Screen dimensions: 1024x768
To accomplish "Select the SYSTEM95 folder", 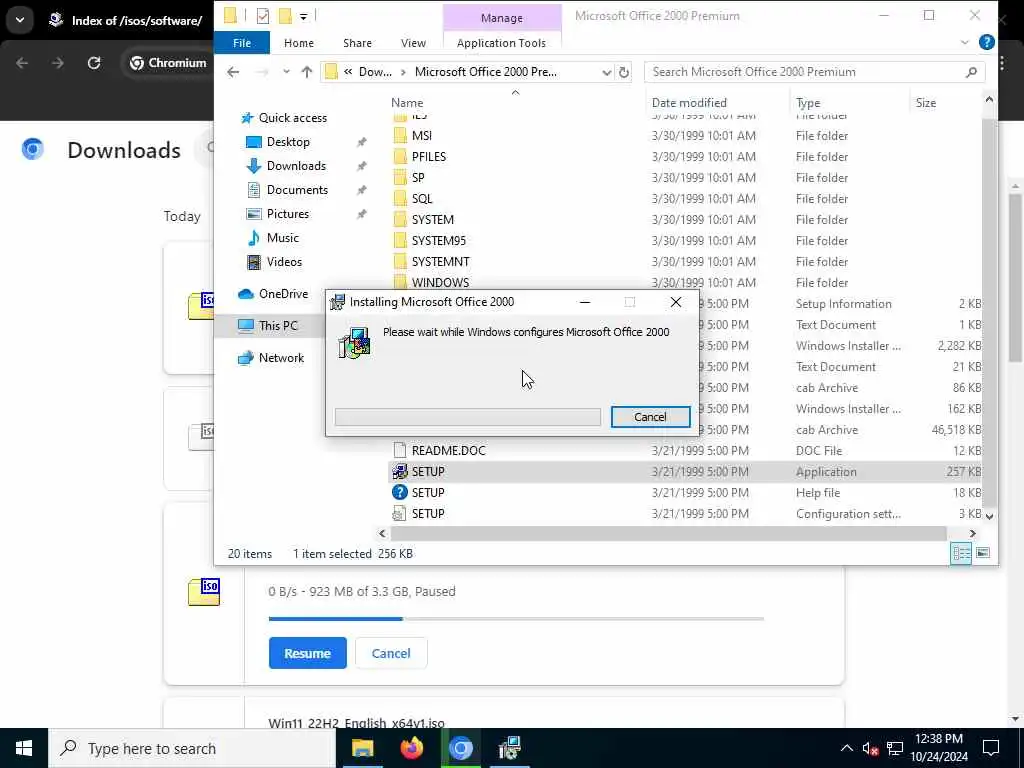I will 438,240.
